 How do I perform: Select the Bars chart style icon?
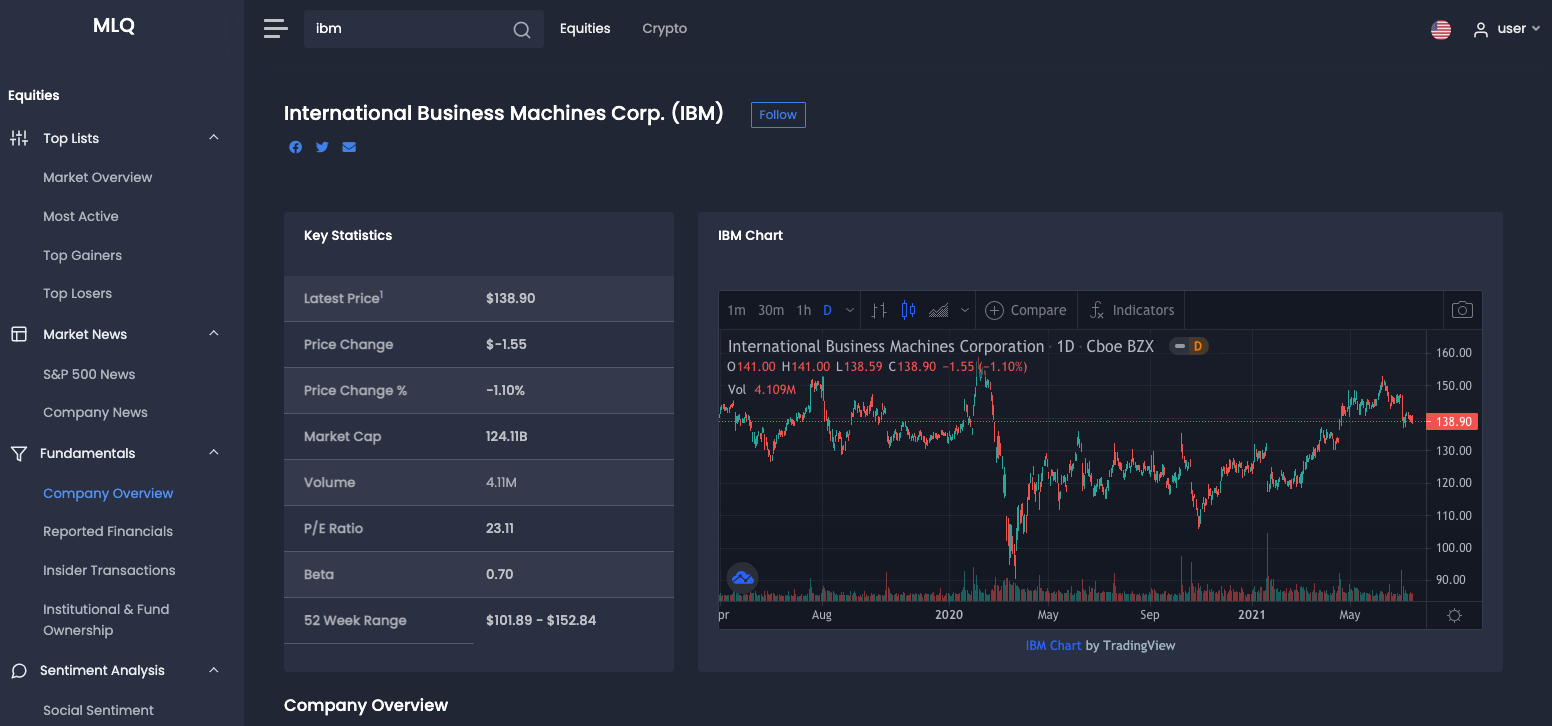click(879, 310)
